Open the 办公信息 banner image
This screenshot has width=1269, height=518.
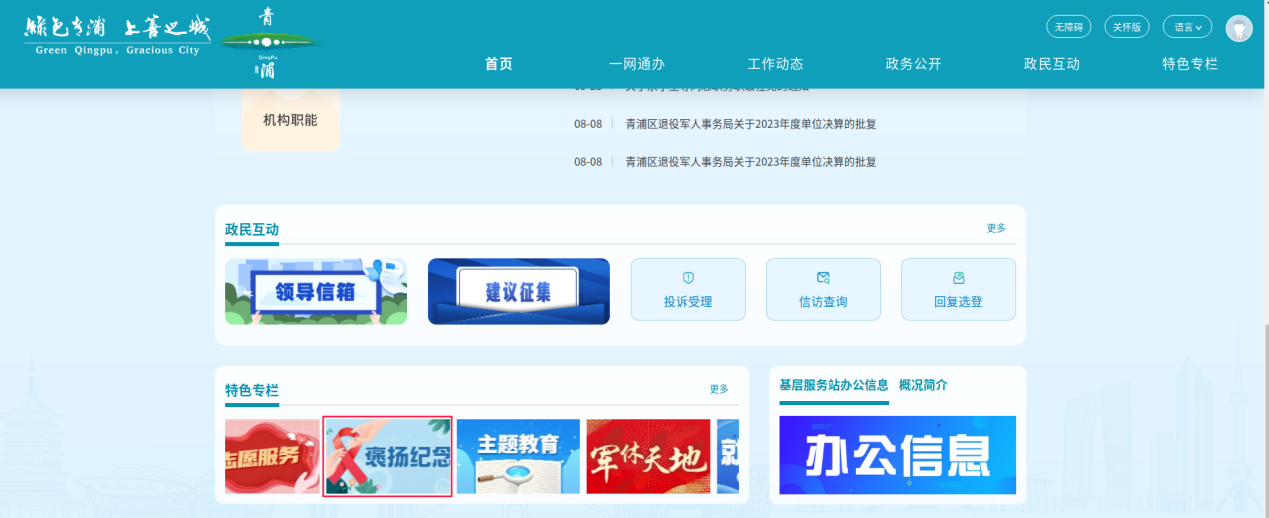pyautogui.click(x=897, y=455)
